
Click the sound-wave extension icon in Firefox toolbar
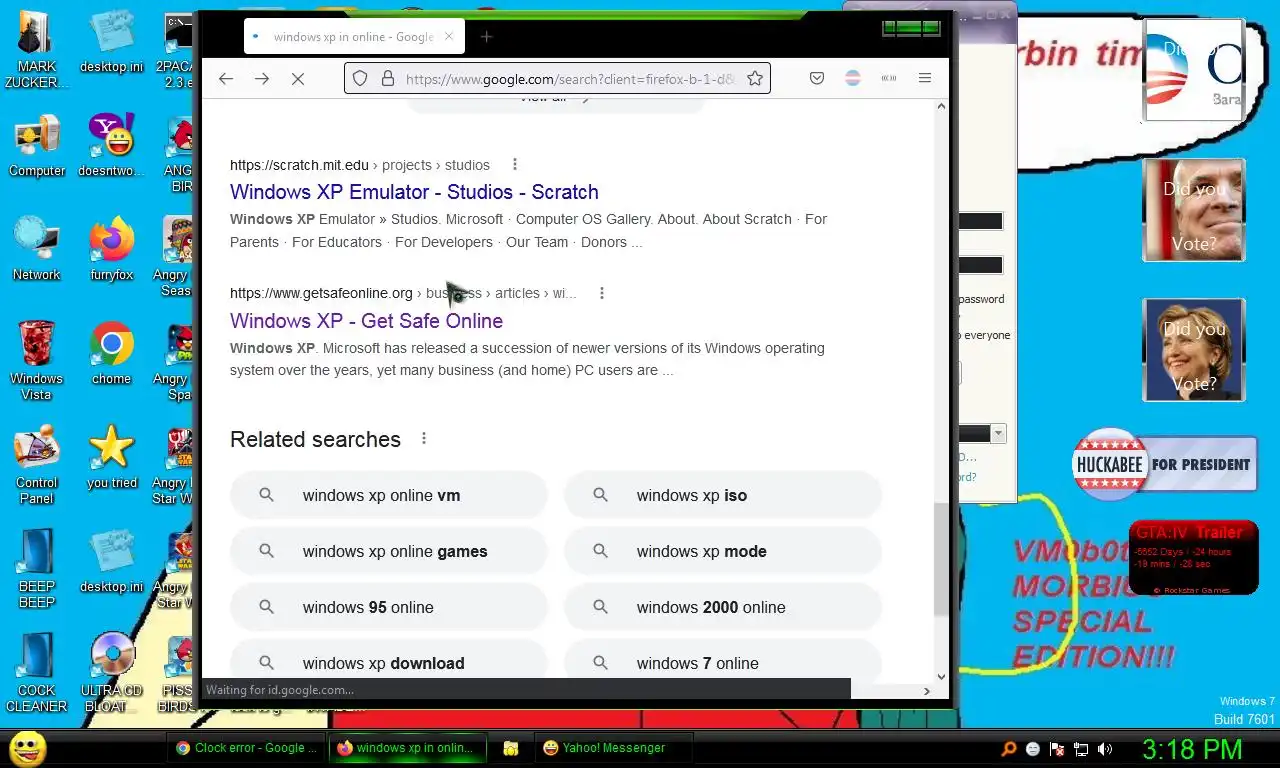tap(888, 78)
